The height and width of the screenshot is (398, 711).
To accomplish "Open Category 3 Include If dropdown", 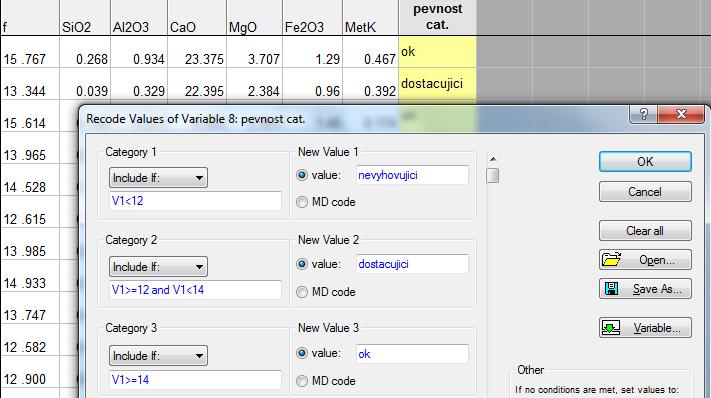I will click(158, 355).
